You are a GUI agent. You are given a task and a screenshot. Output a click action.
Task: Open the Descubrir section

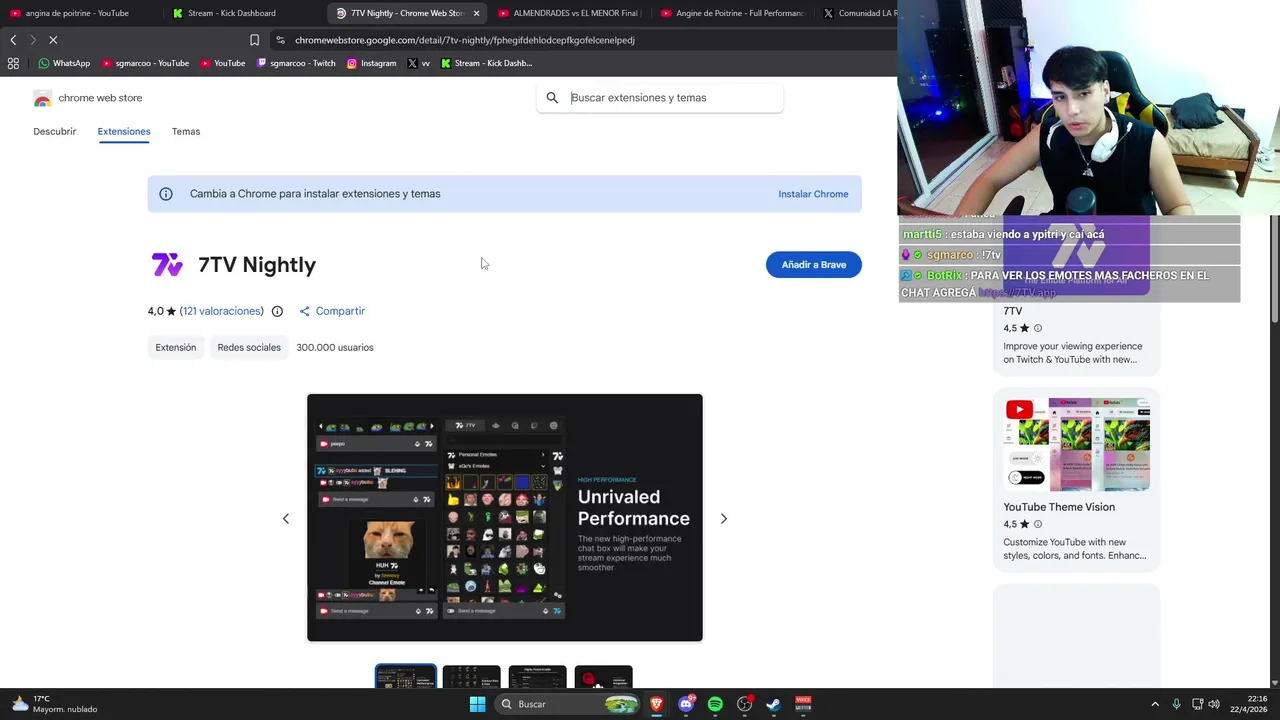pyautogui.click(x=54, y=131)
